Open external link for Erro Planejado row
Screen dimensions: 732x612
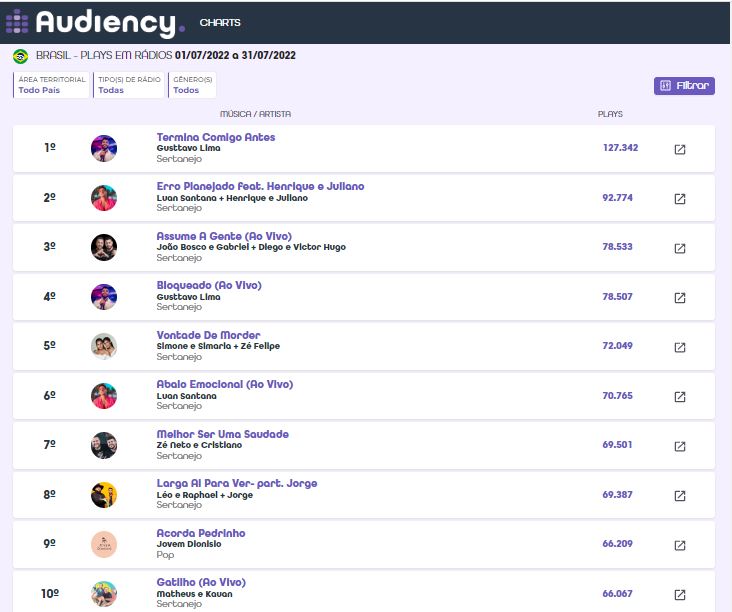click(680, 199)
